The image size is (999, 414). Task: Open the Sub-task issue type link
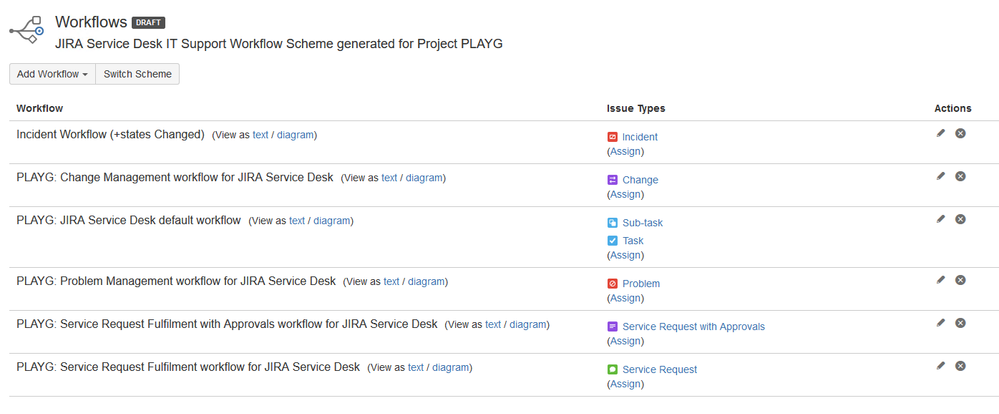pos(643,223)
